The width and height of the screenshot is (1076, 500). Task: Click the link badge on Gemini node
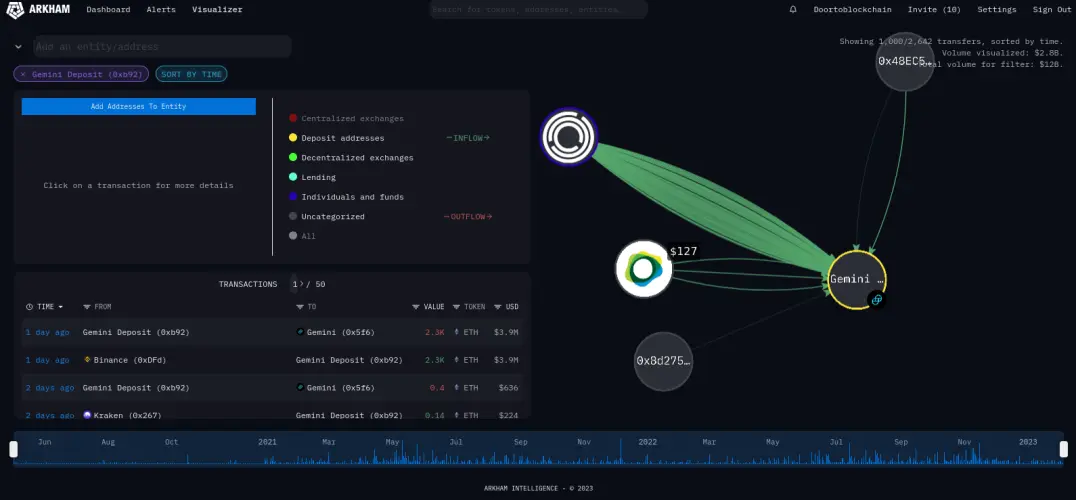pos(876,300)
